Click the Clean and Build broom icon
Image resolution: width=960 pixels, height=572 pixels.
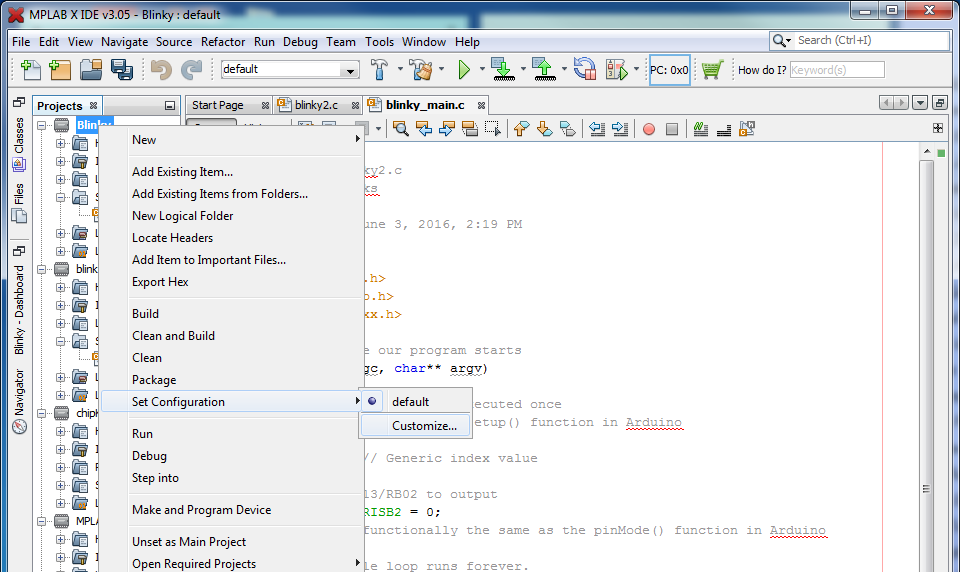421,69
